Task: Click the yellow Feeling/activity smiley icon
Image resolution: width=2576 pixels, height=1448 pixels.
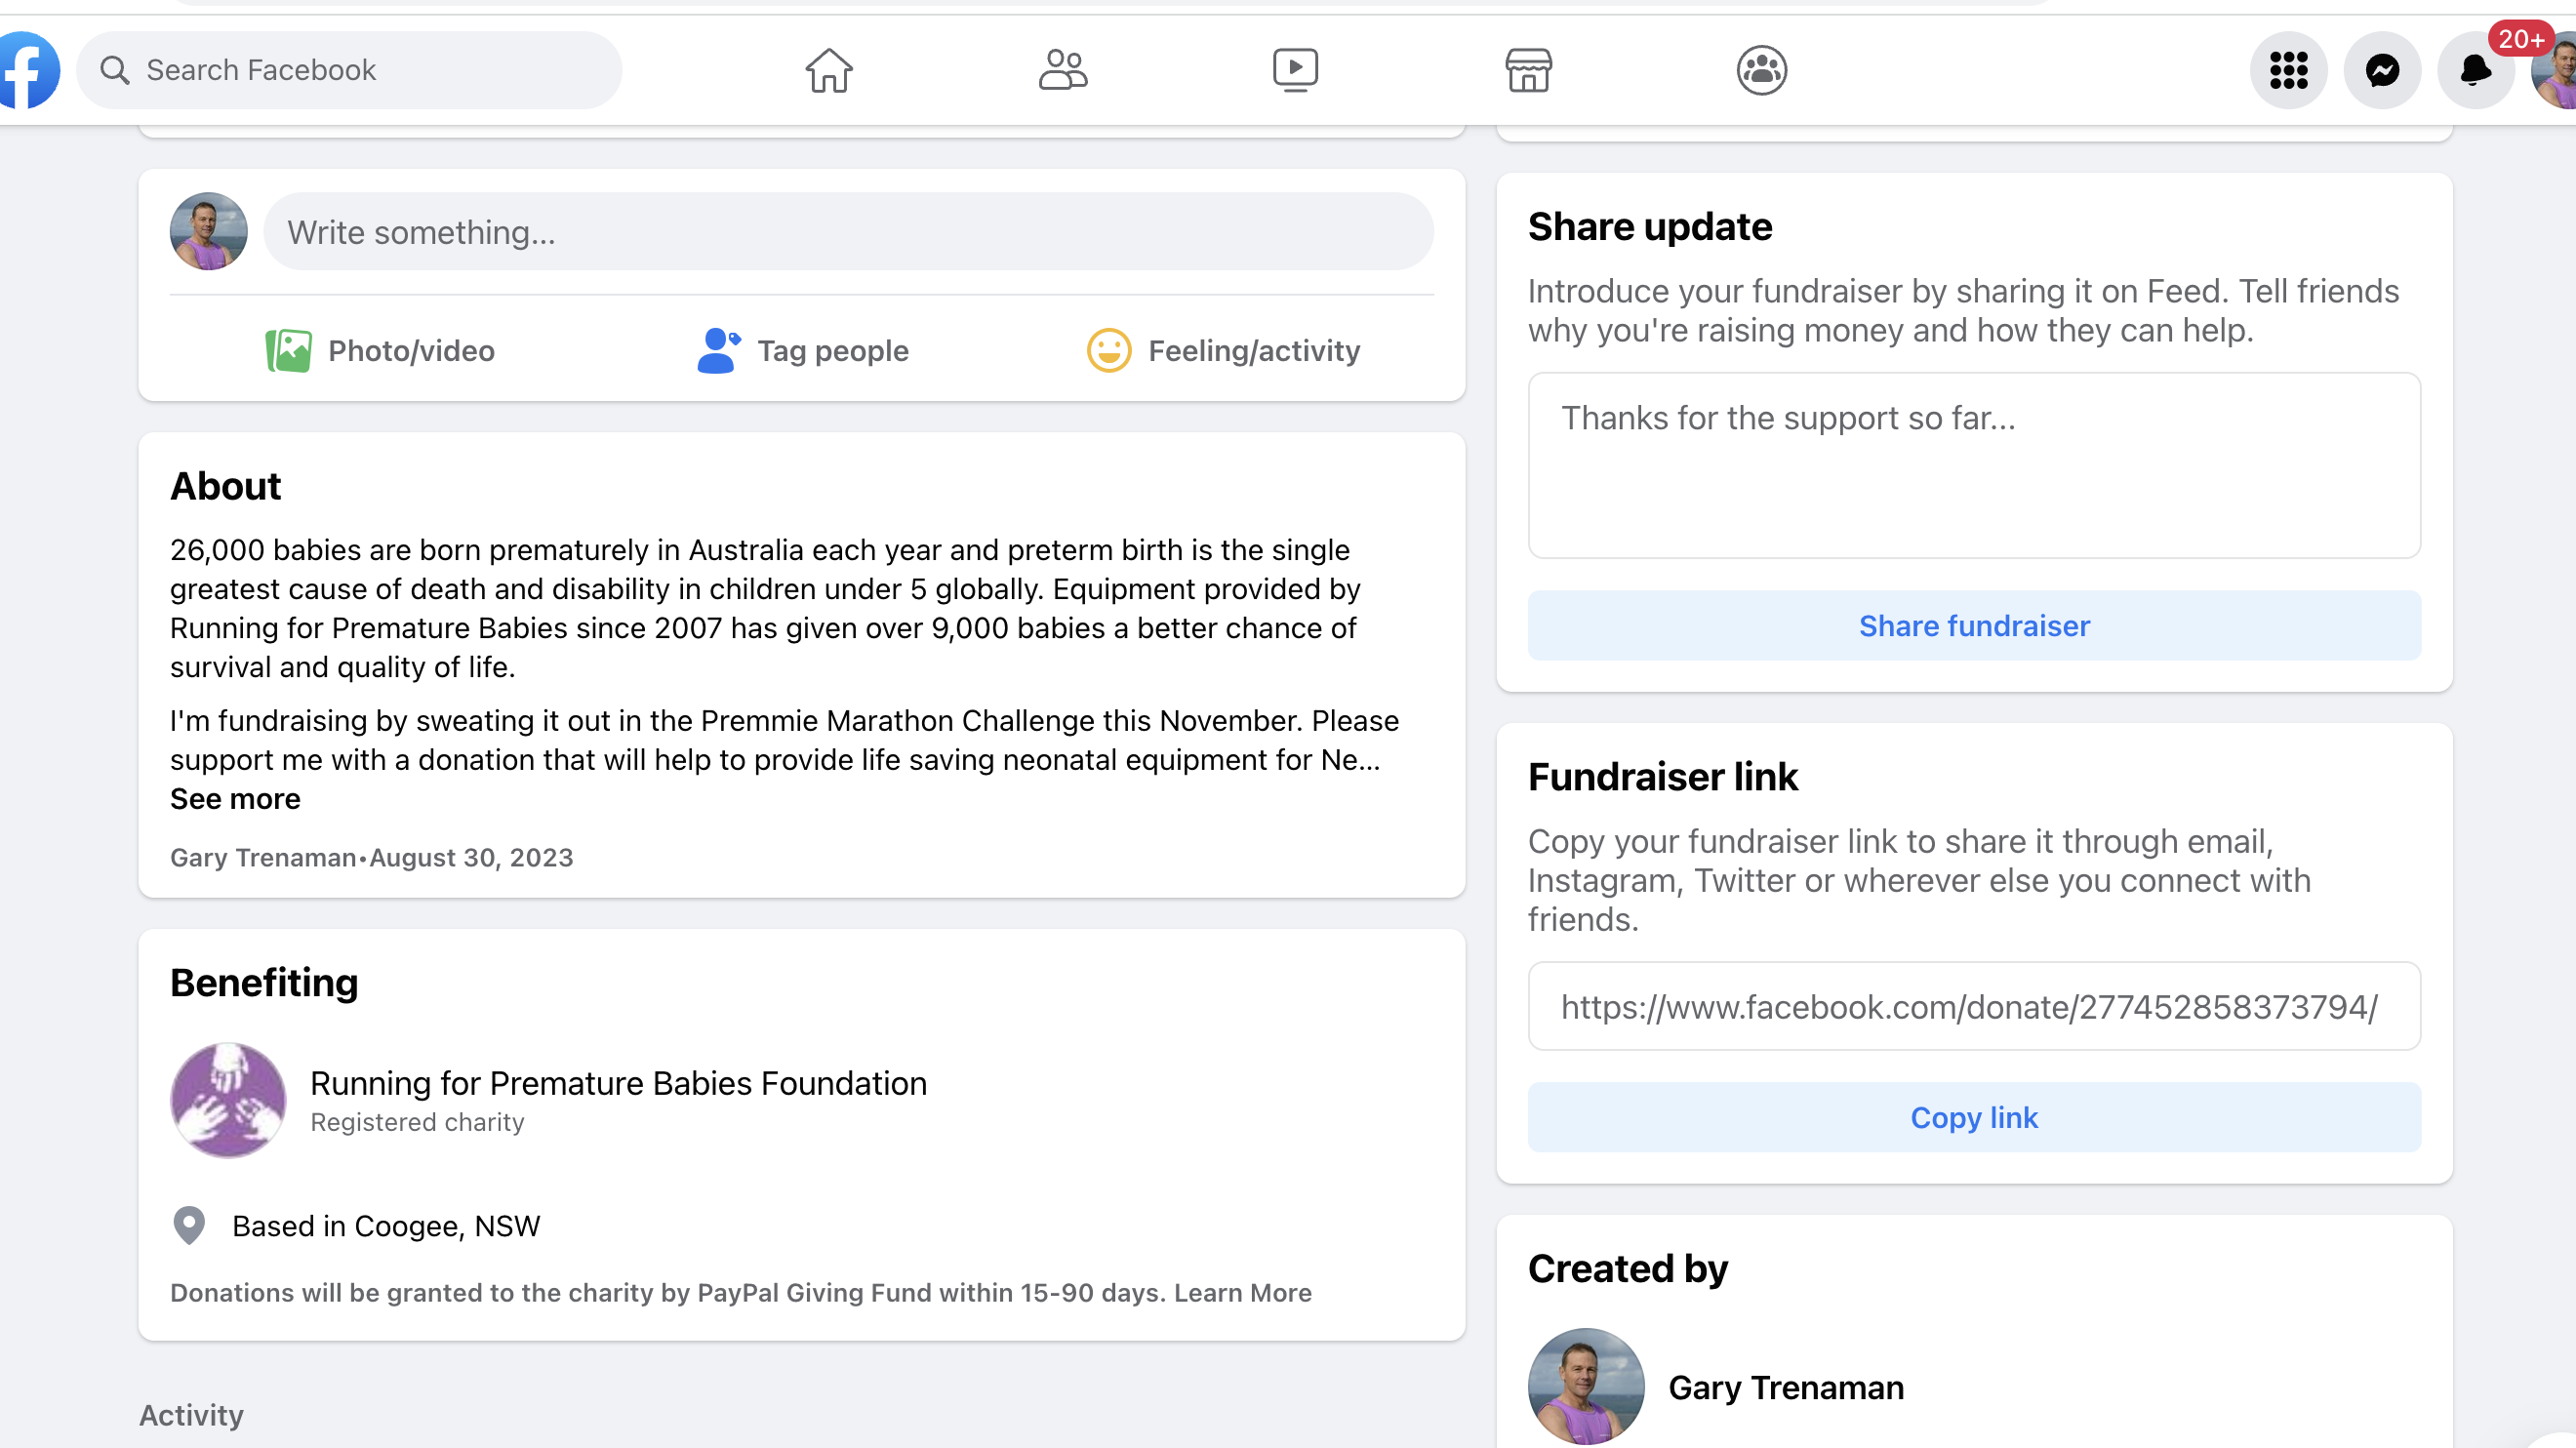Action: coord(1108,351)
